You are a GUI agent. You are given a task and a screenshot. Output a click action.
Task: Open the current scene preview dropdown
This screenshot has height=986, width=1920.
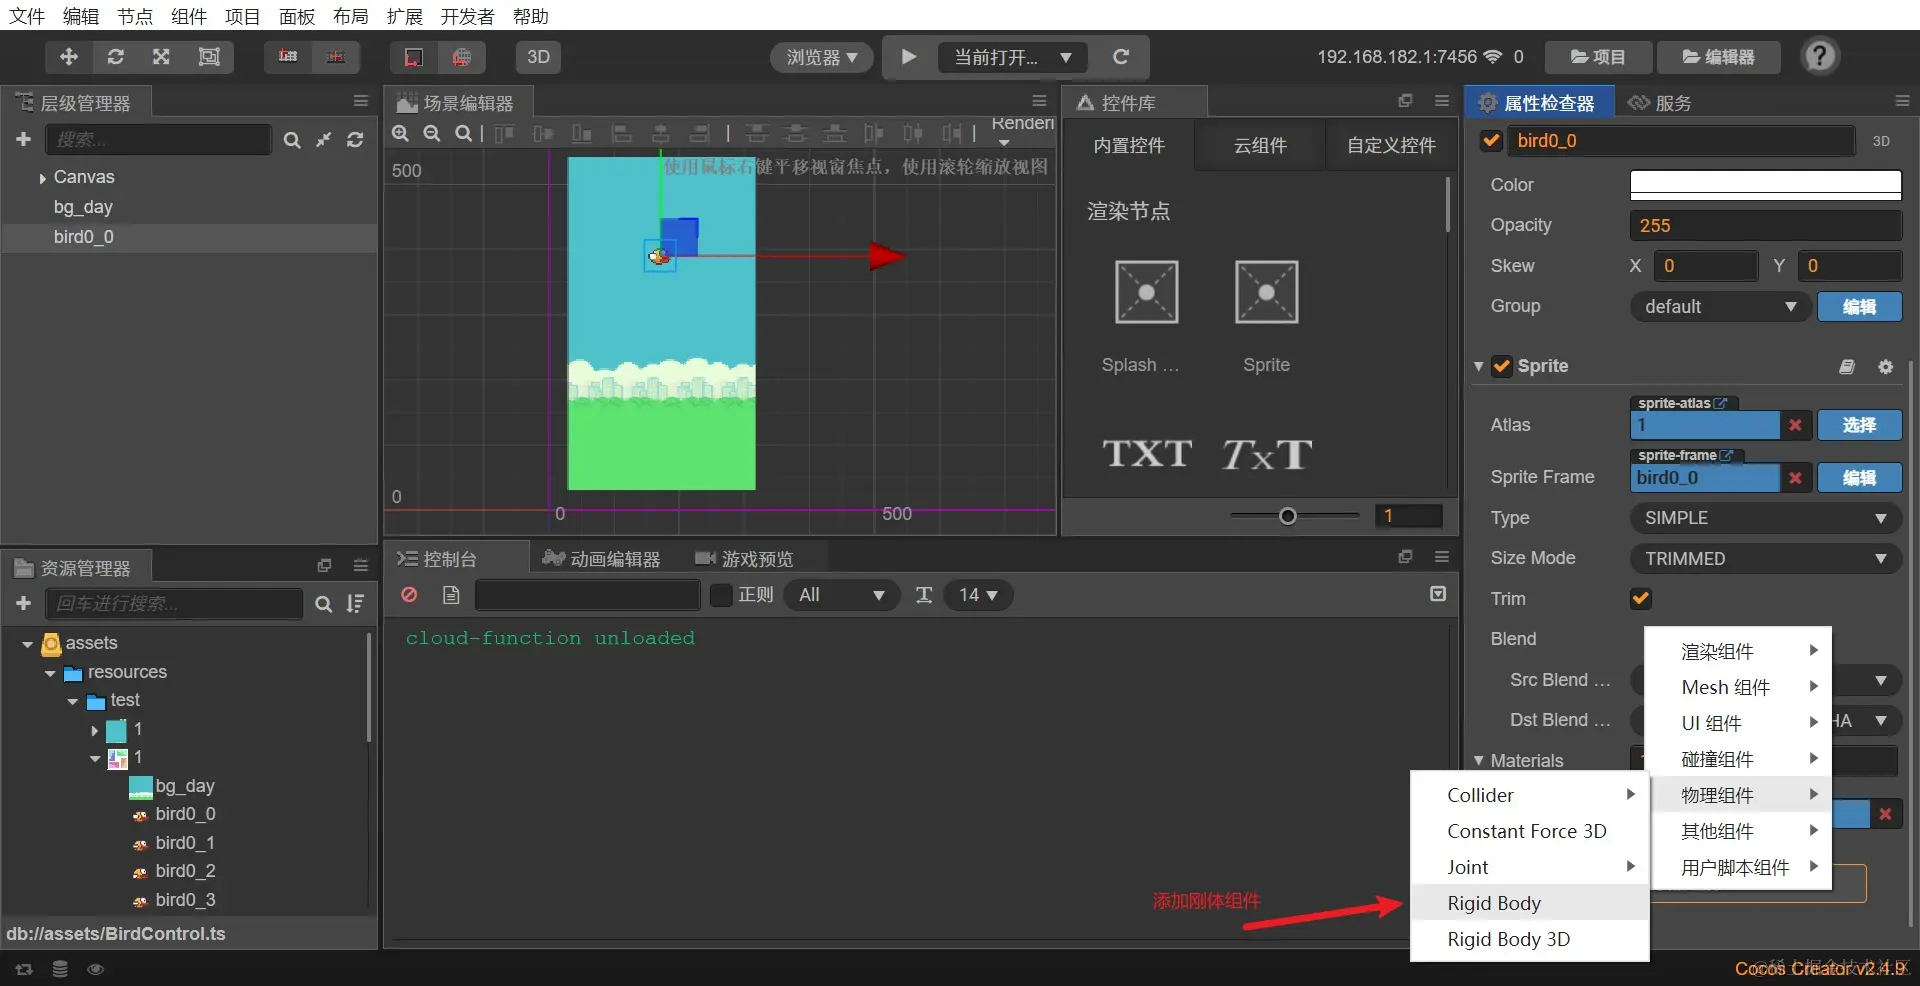click(x=1013, y=57)
